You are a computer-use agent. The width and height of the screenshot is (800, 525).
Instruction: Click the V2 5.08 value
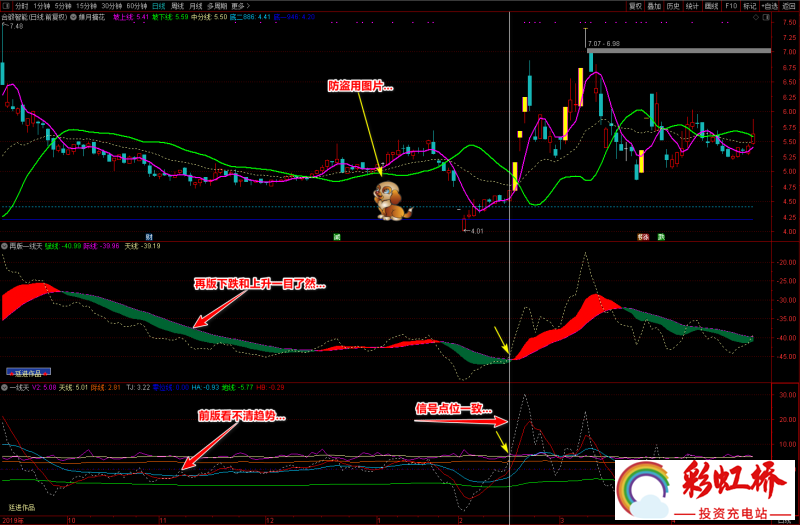pos(44,388)
